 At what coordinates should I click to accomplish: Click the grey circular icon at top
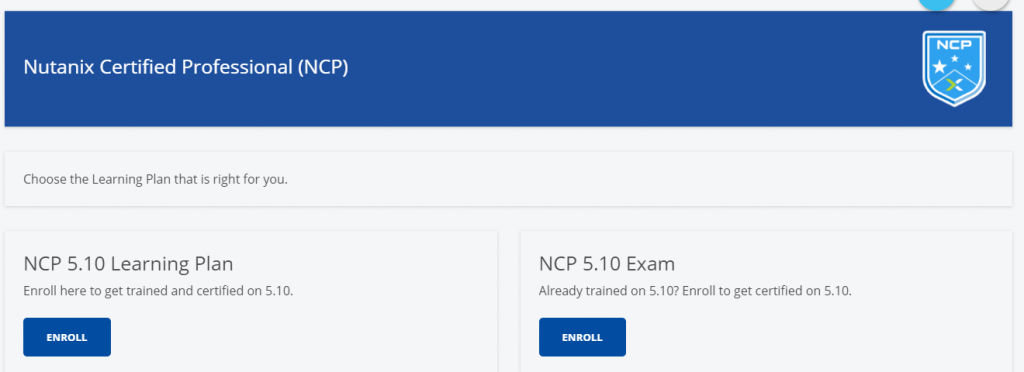990,3
